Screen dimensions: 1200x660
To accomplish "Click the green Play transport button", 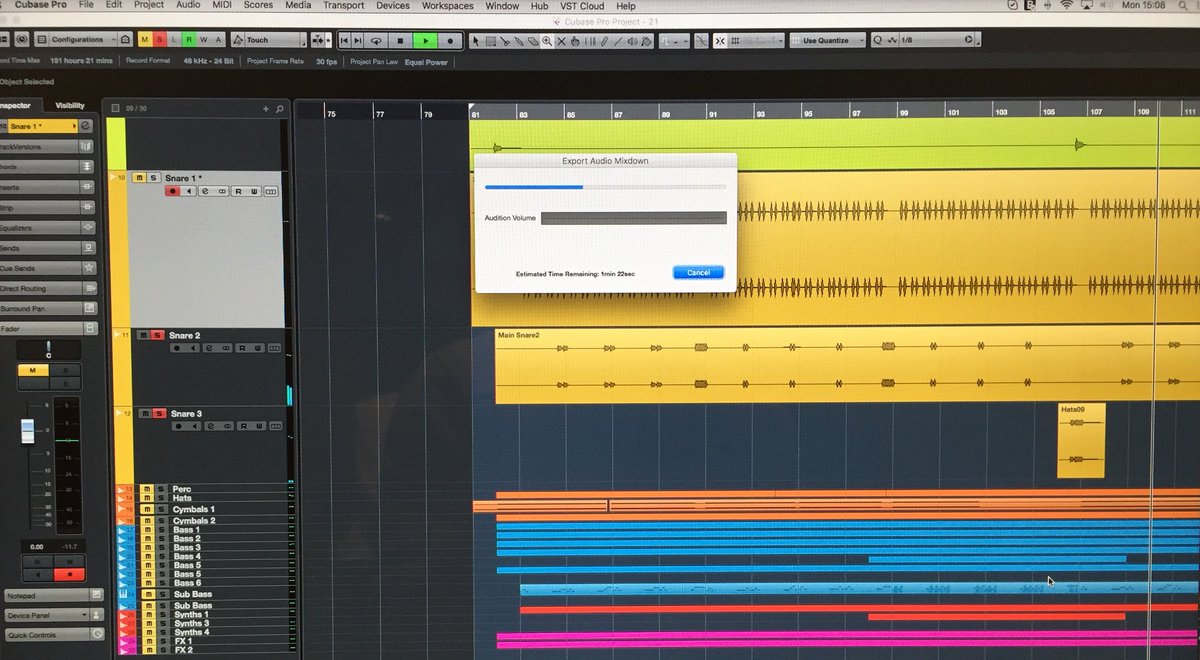I will (x=425, y=40).
